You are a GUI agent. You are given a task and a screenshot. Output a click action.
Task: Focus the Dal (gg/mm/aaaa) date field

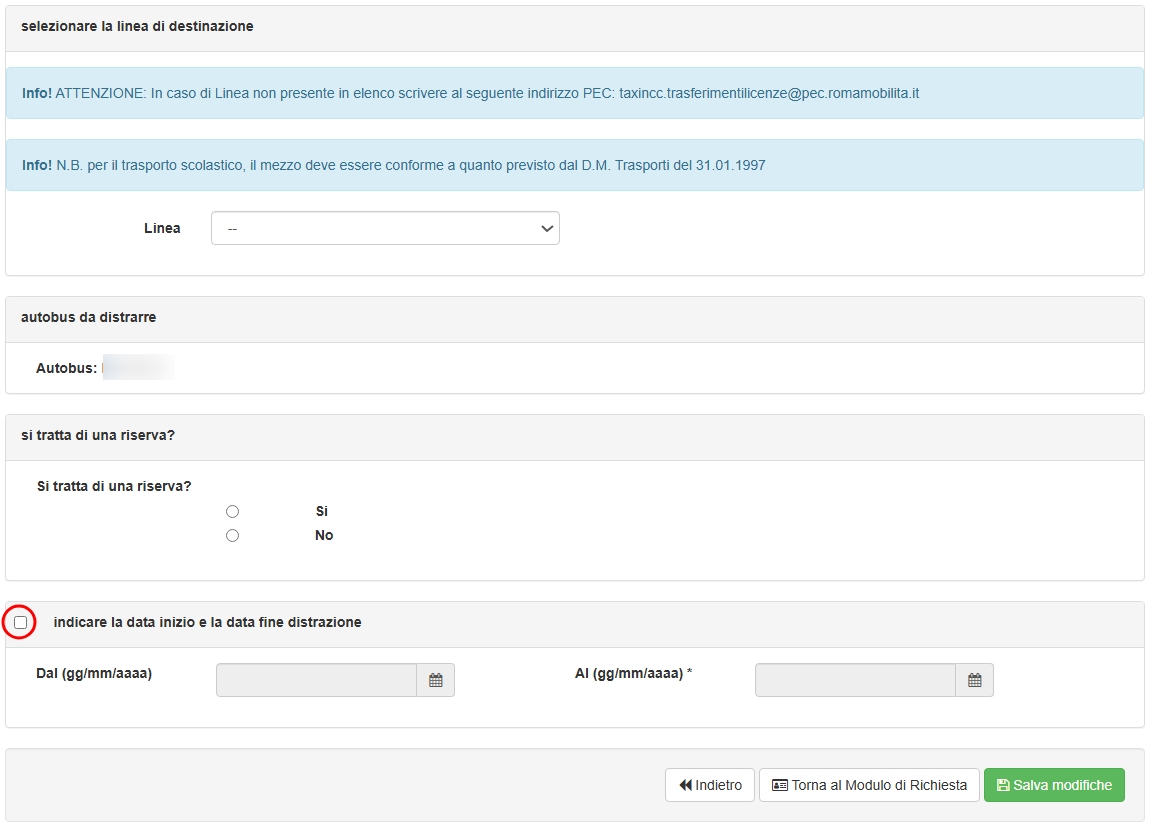point(316,680)
